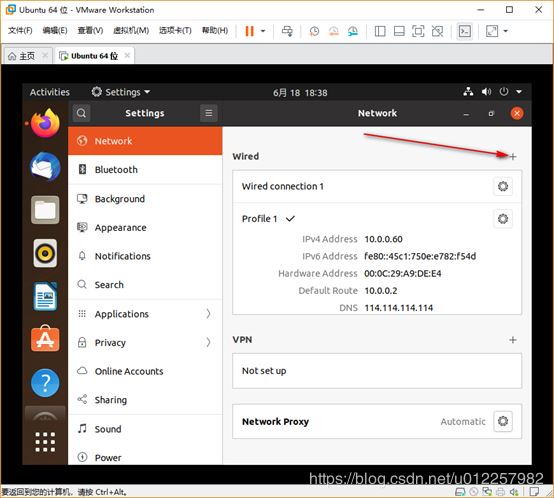
Task: Select Sharing in settings sidebar
Action: point(145,400)
